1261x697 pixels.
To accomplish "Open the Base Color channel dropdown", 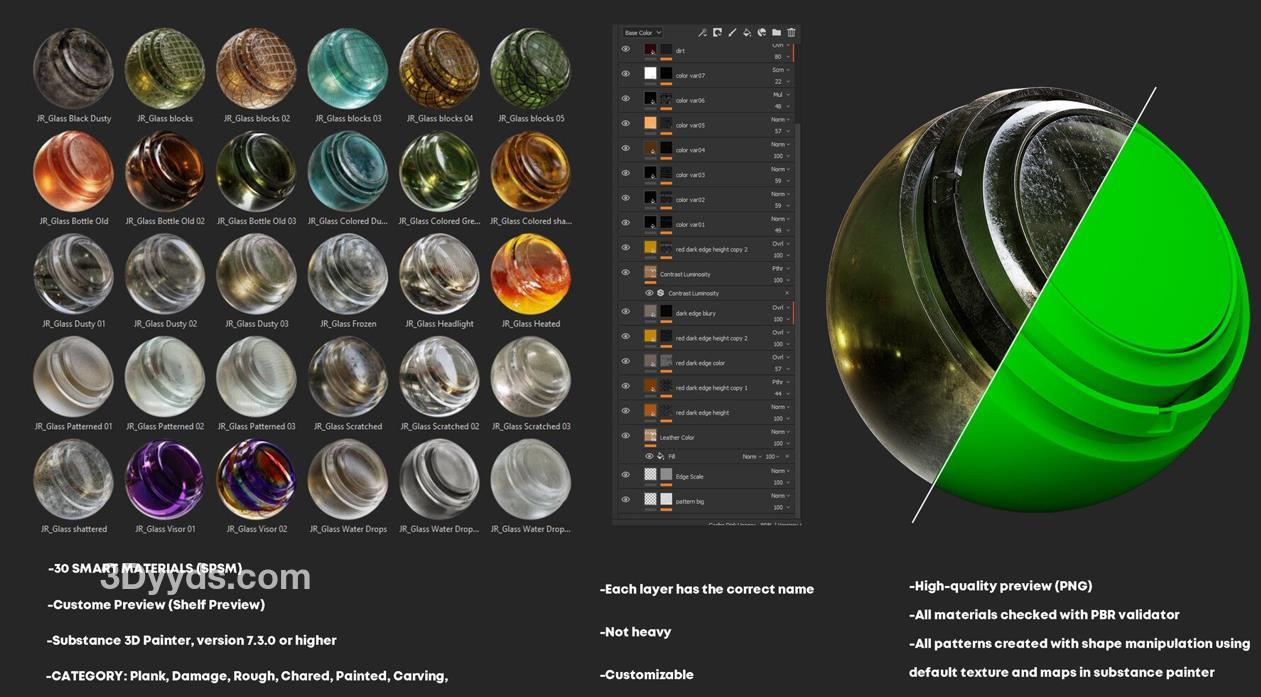I will pos(642,33).
